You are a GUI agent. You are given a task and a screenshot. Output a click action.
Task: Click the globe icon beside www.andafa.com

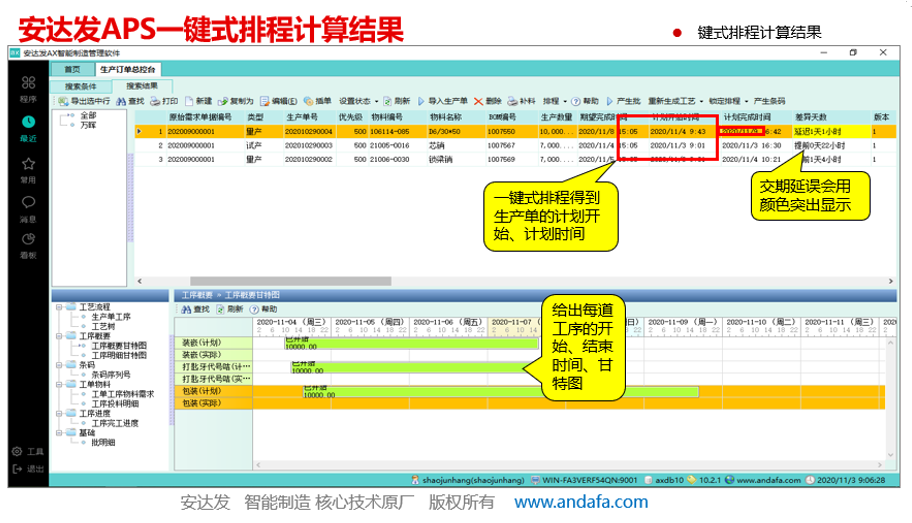click(729, 481)
